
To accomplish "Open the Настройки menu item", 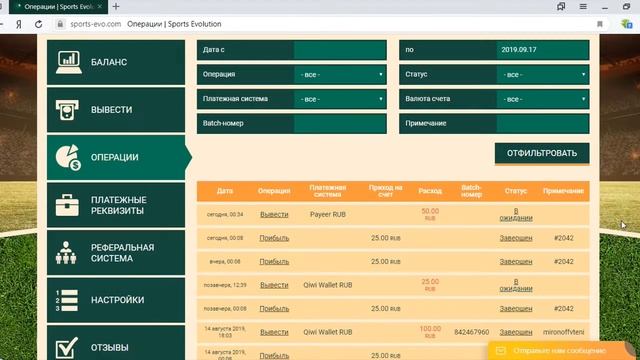I will pyautogui.click(x=116, y=300).
